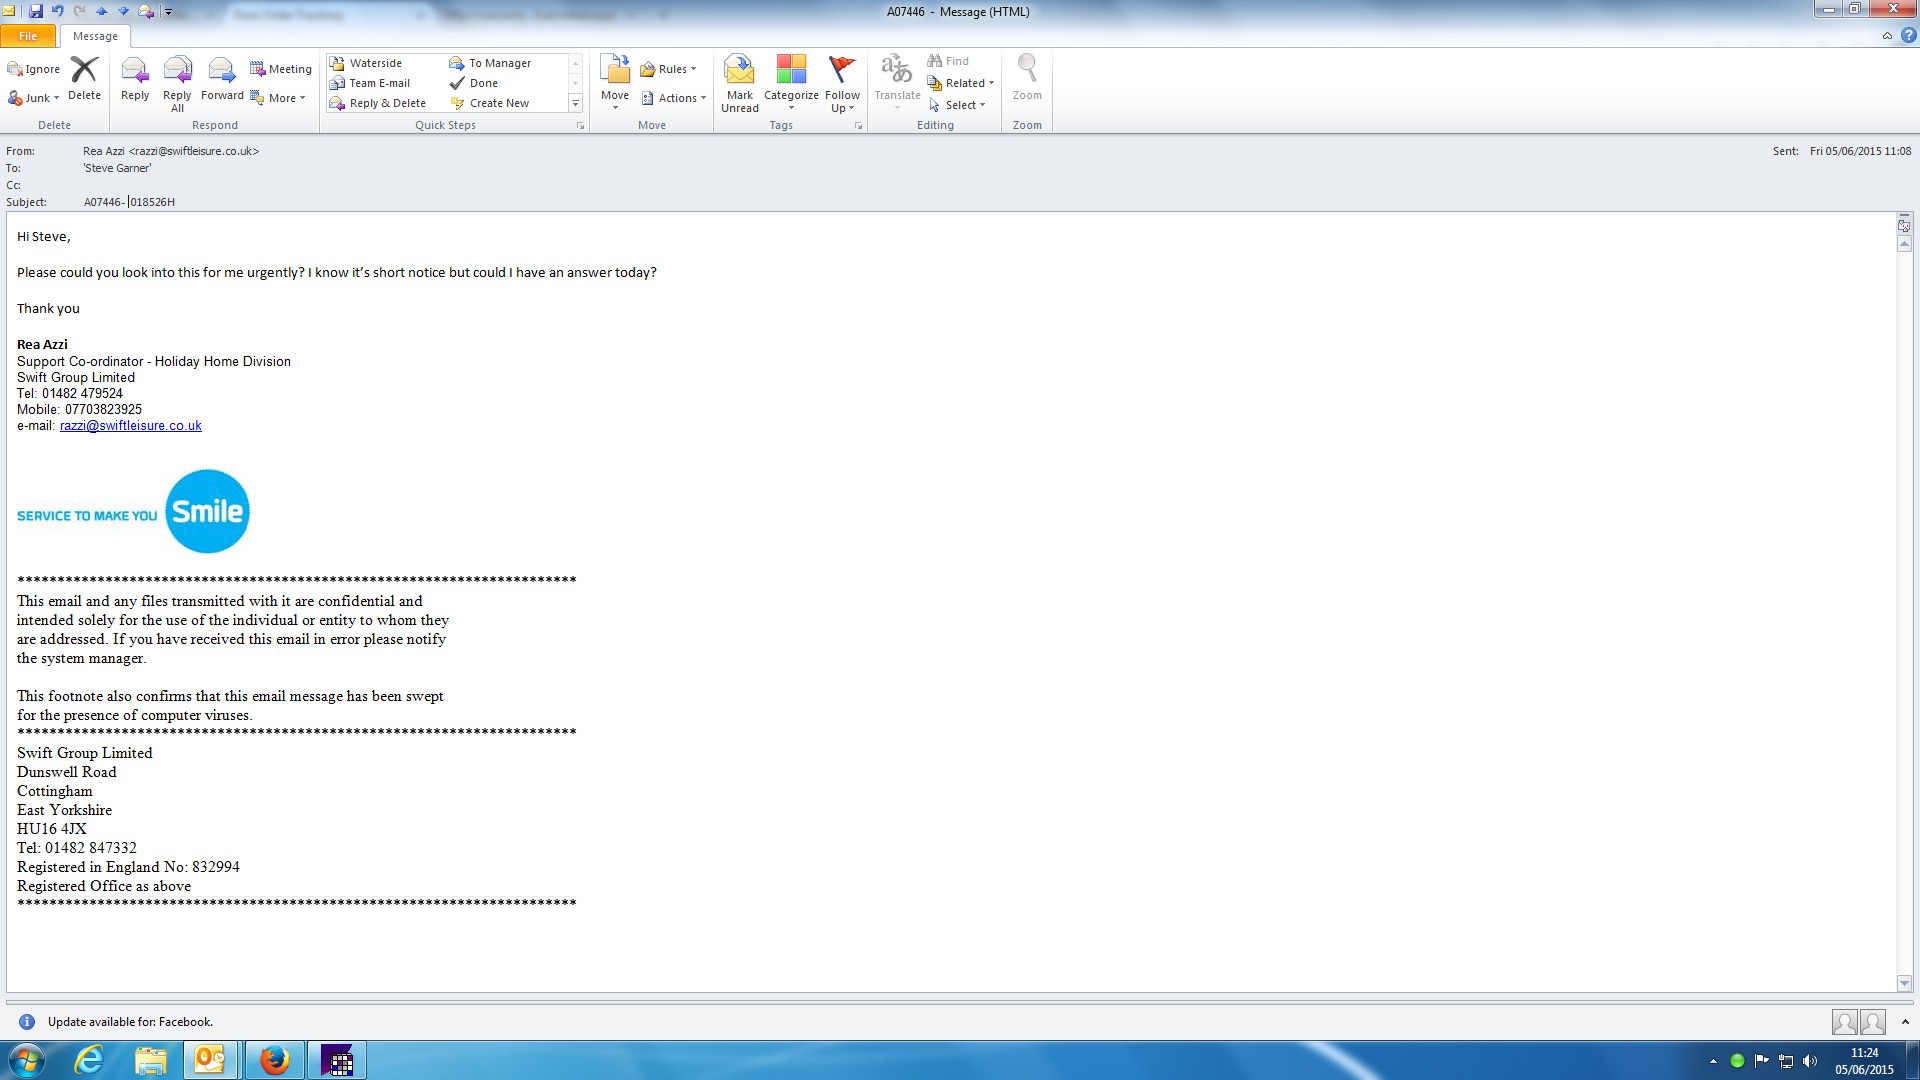
Task: Collapse the ribbon with the caret
Action: click(x=1887, y=36)
